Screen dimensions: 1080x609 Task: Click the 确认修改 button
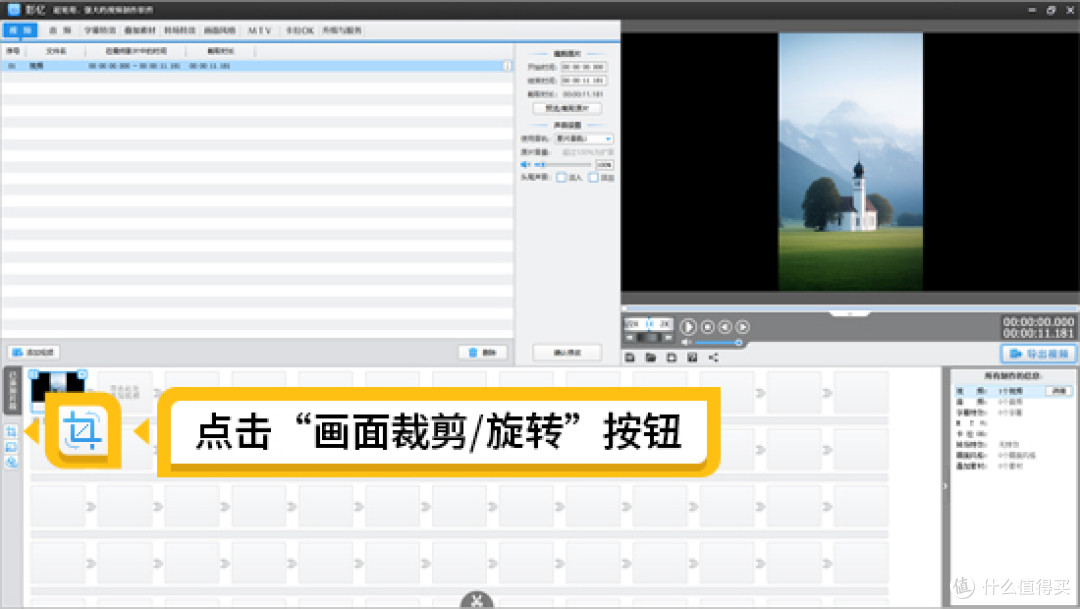click(567, 352)
